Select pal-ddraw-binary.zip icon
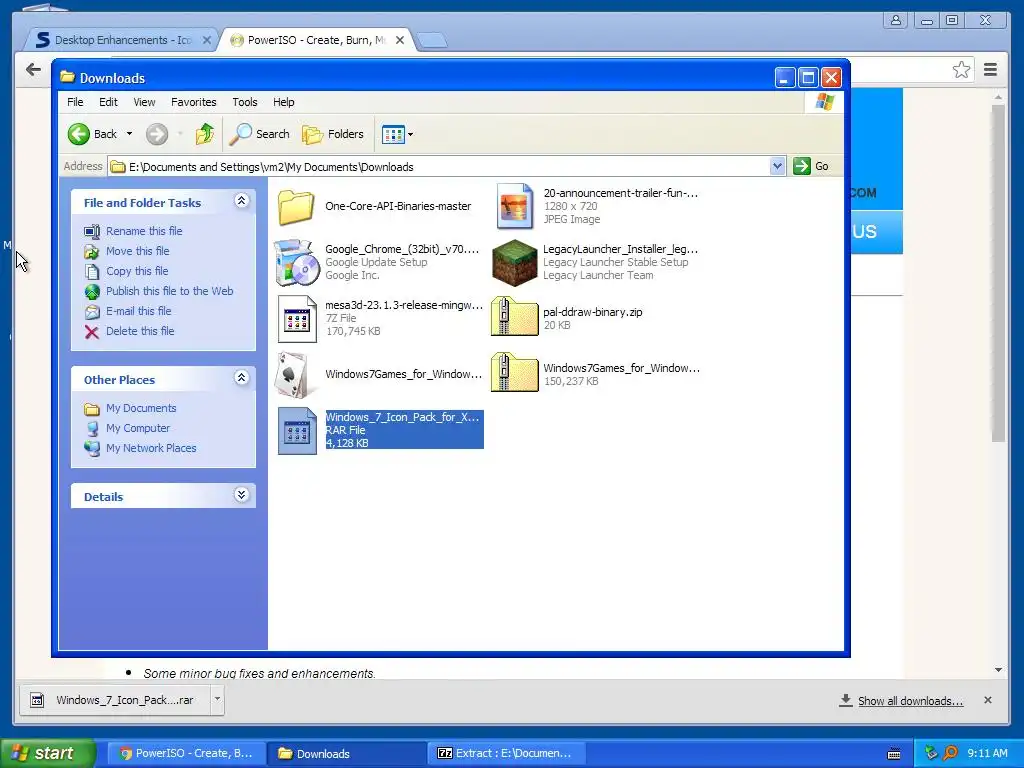This screenshot has width=1024, height=768. [x=515, y=317]
